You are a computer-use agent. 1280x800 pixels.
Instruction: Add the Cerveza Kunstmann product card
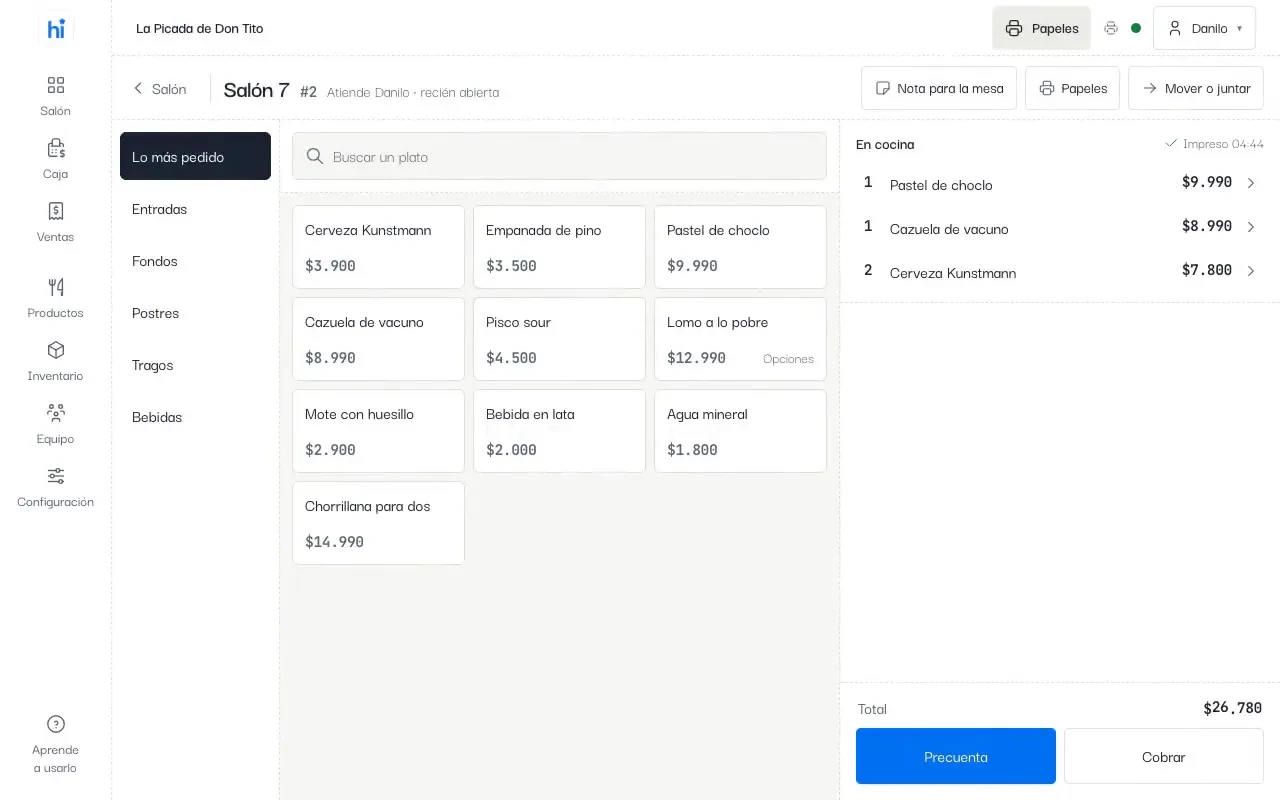[378, 247]
